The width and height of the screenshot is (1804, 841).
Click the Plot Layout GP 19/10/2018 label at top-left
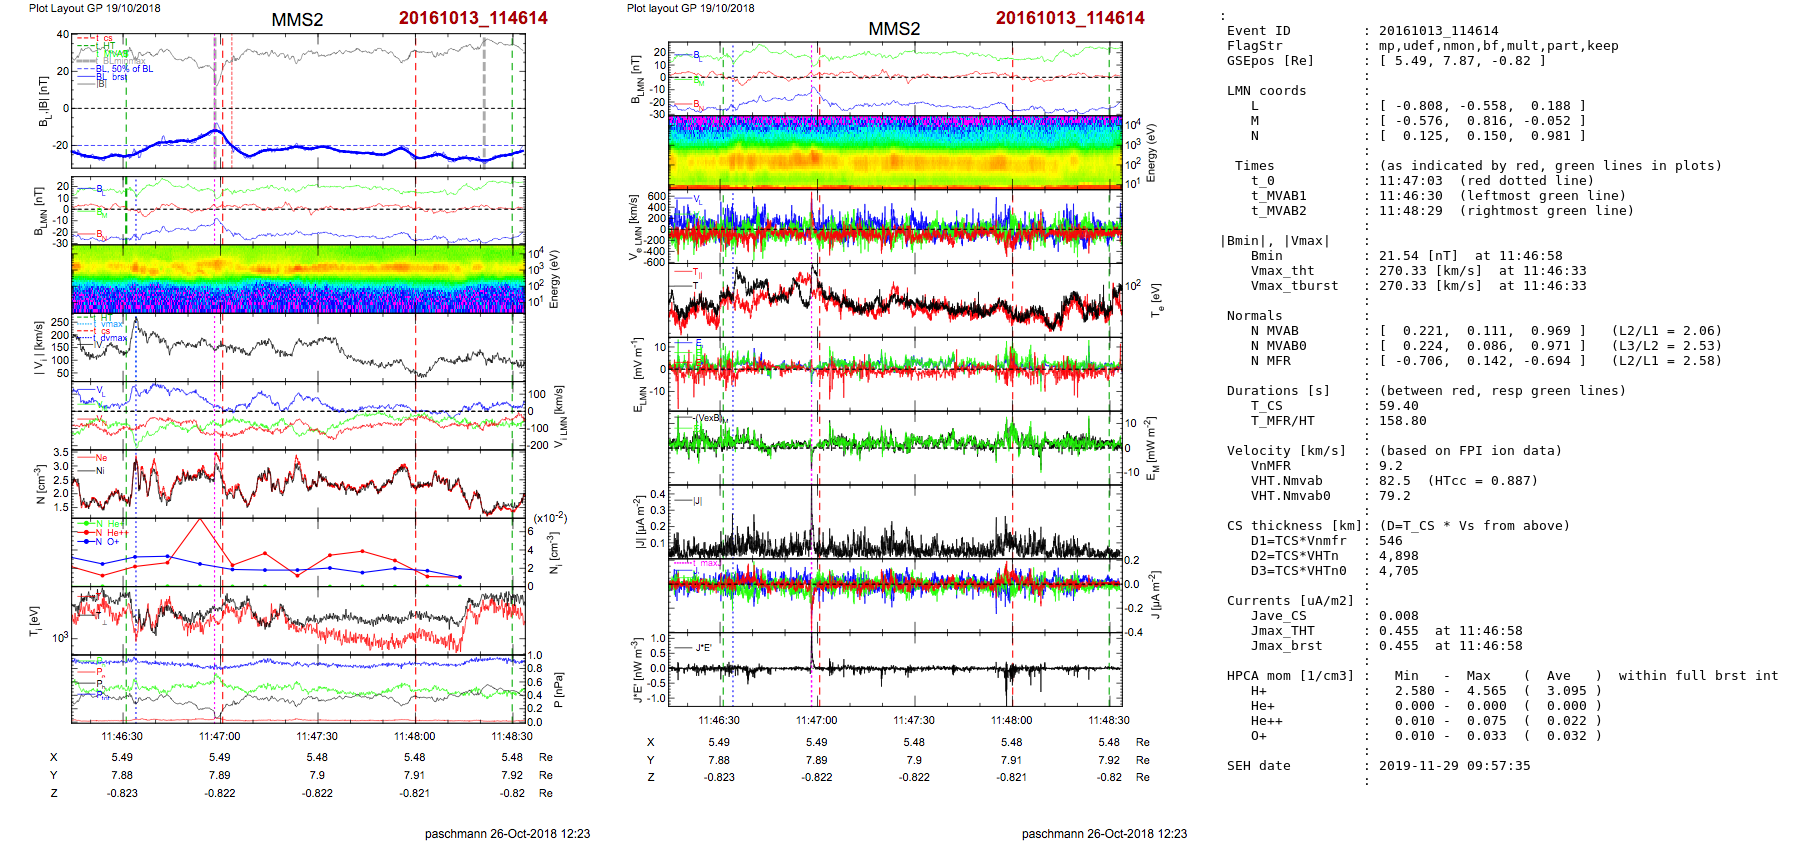(x=94, y=8)
